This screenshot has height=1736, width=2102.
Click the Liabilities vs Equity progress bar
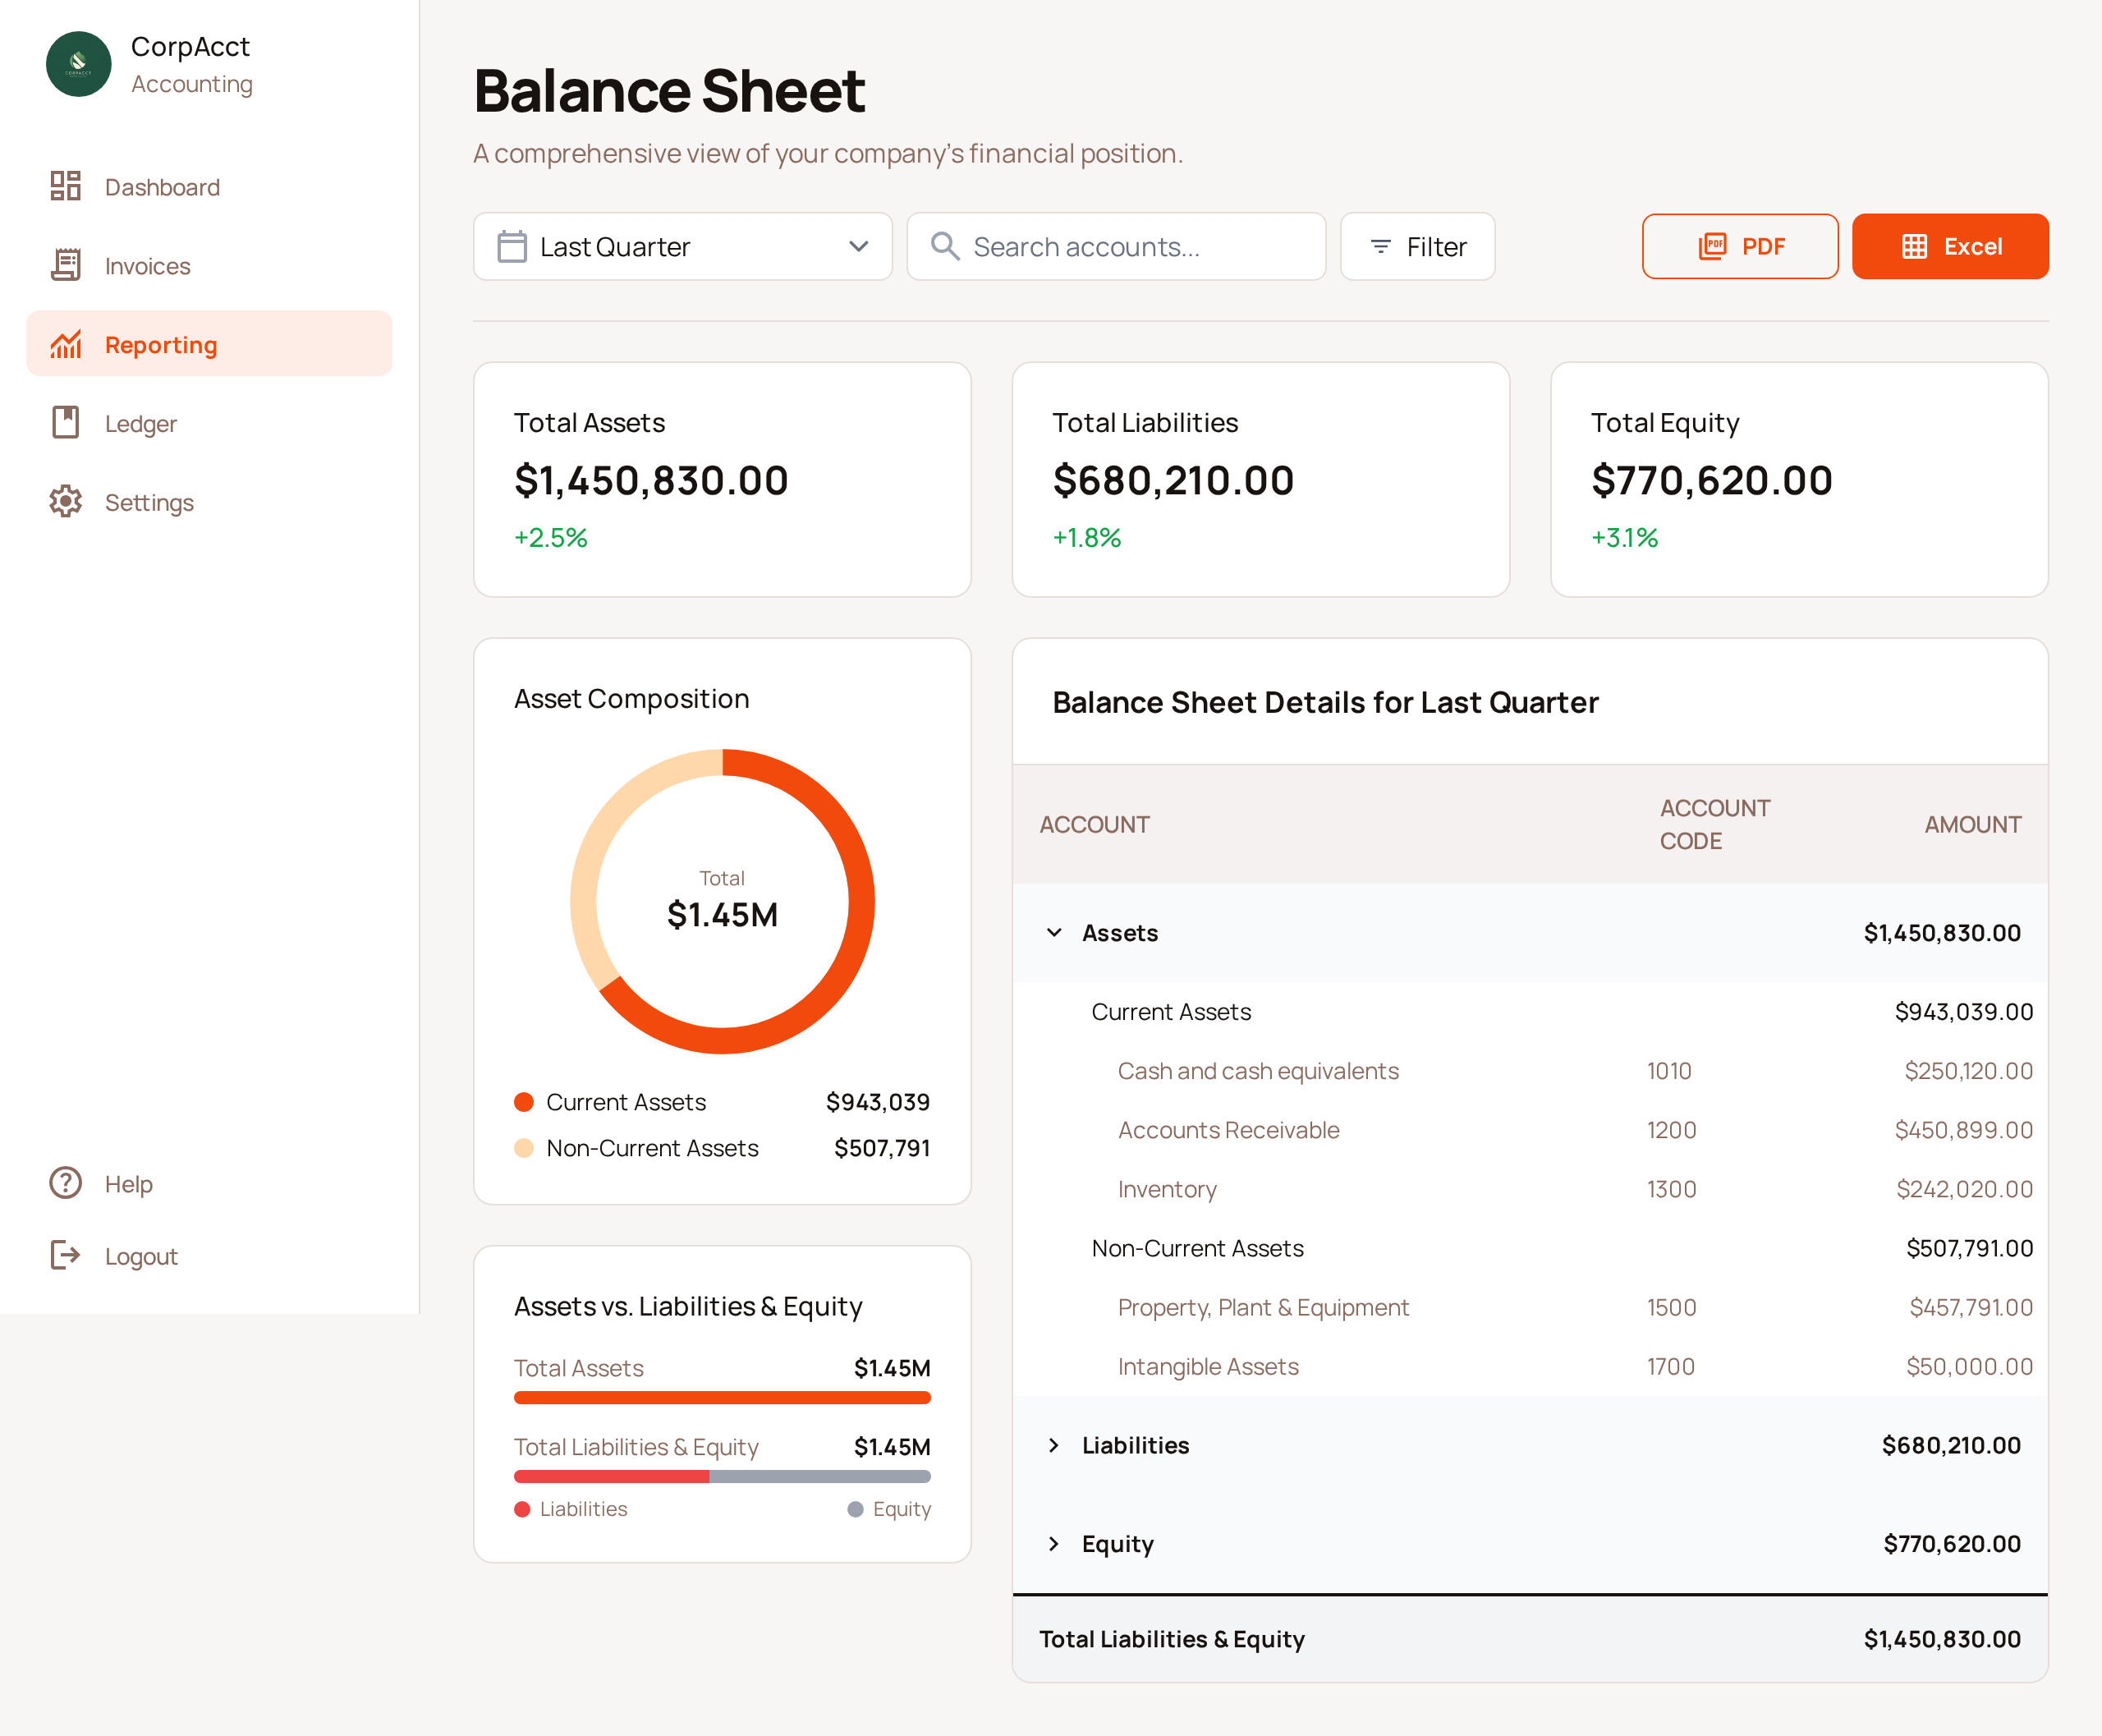[721, 1476]
